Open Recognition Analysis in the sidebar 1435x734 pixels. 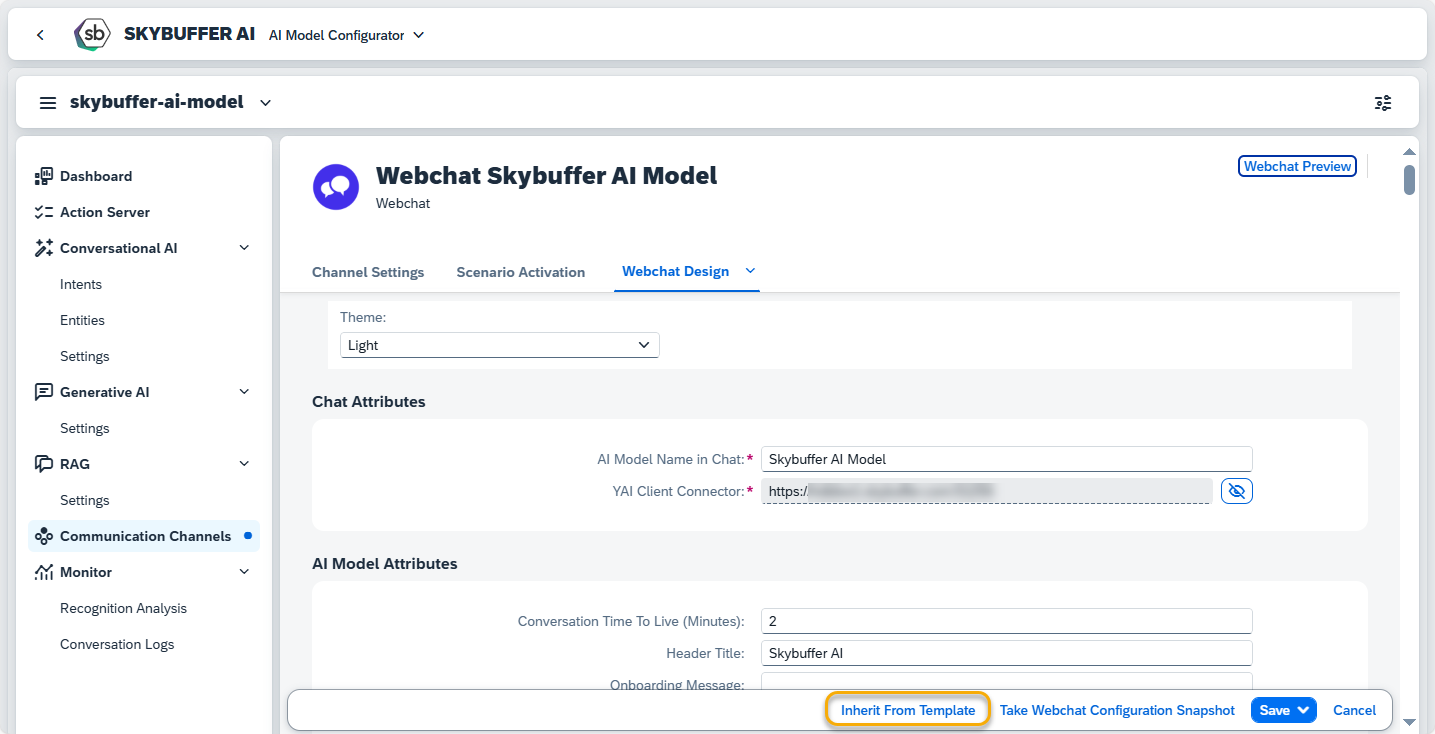[x=123, y=608]
